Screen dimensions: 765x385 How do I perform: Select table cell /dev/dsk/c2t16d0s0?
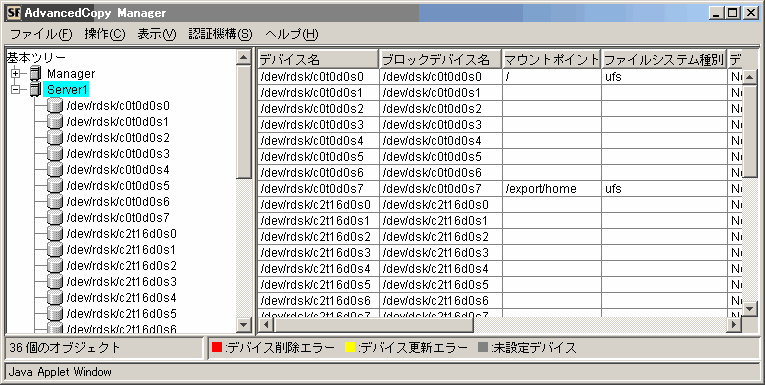click(x=441, y=205)
